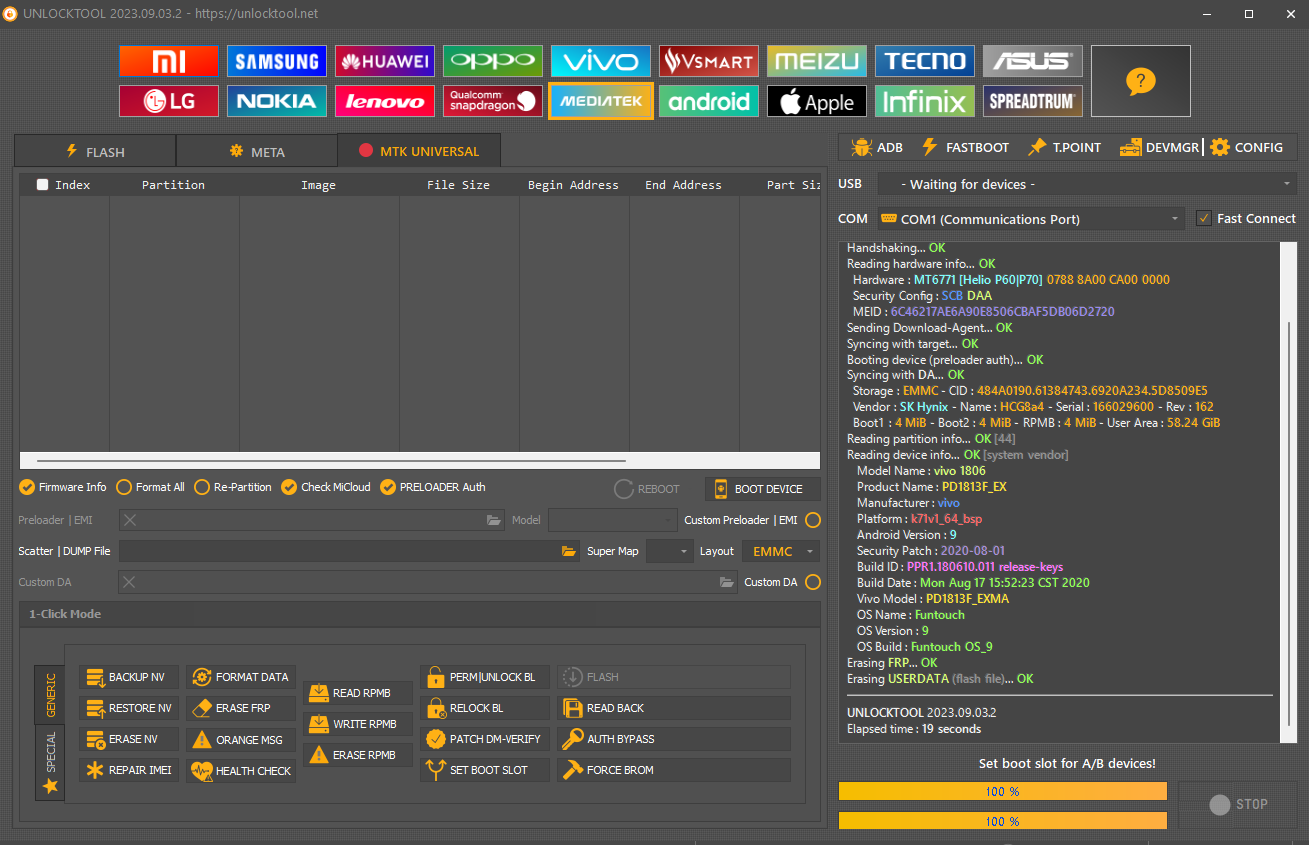The image size is (1309, 845).
Task: Click the AUTH BYPASS button
Action: click(x=674, y=739)
